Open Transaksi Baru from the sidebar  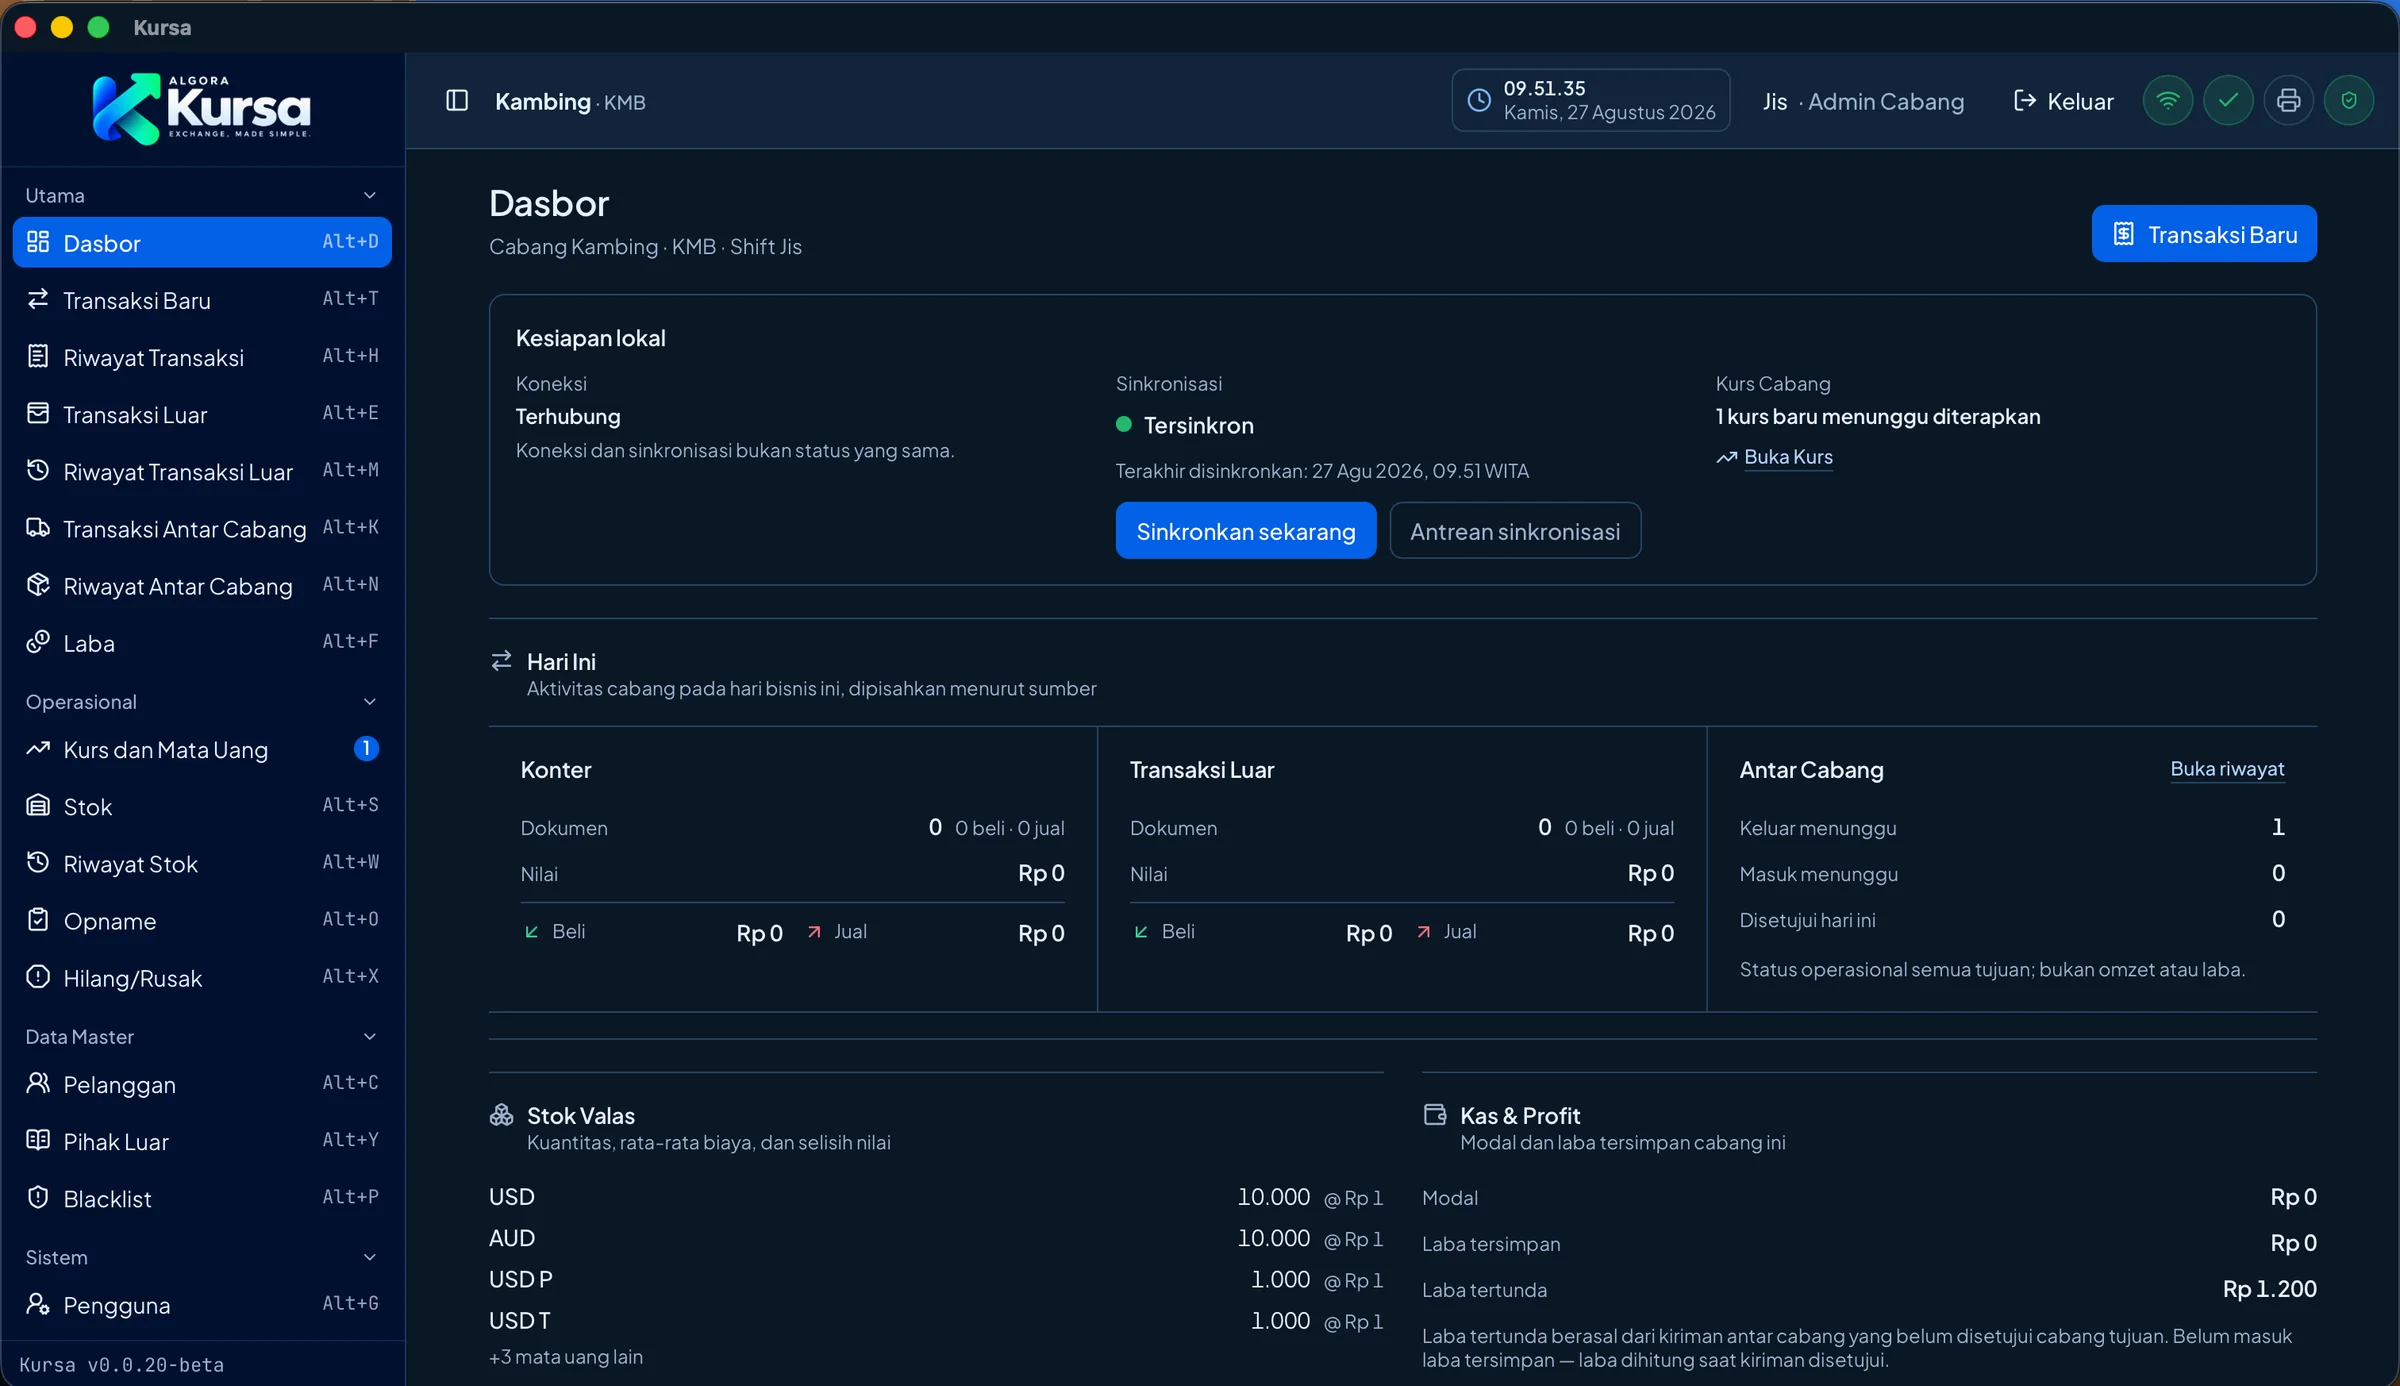[202, 299]
